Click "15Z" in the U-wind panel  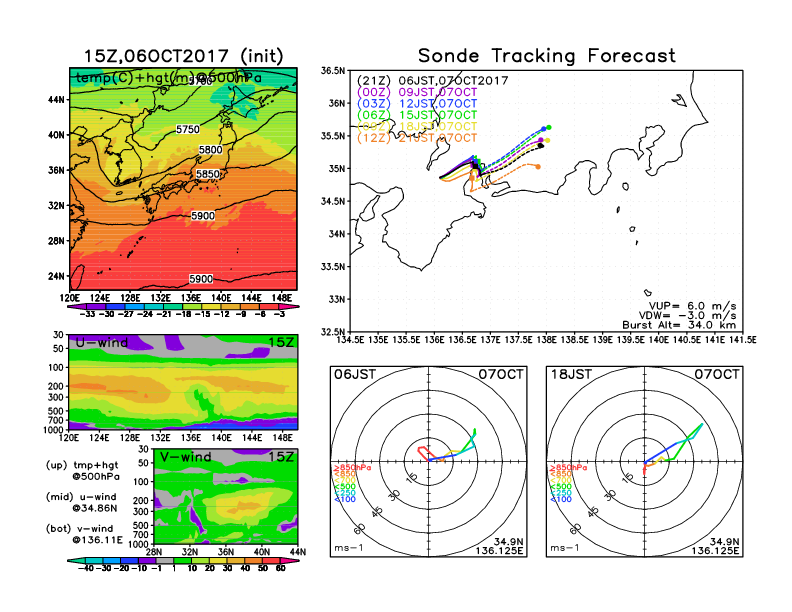[x=281, y=342]
